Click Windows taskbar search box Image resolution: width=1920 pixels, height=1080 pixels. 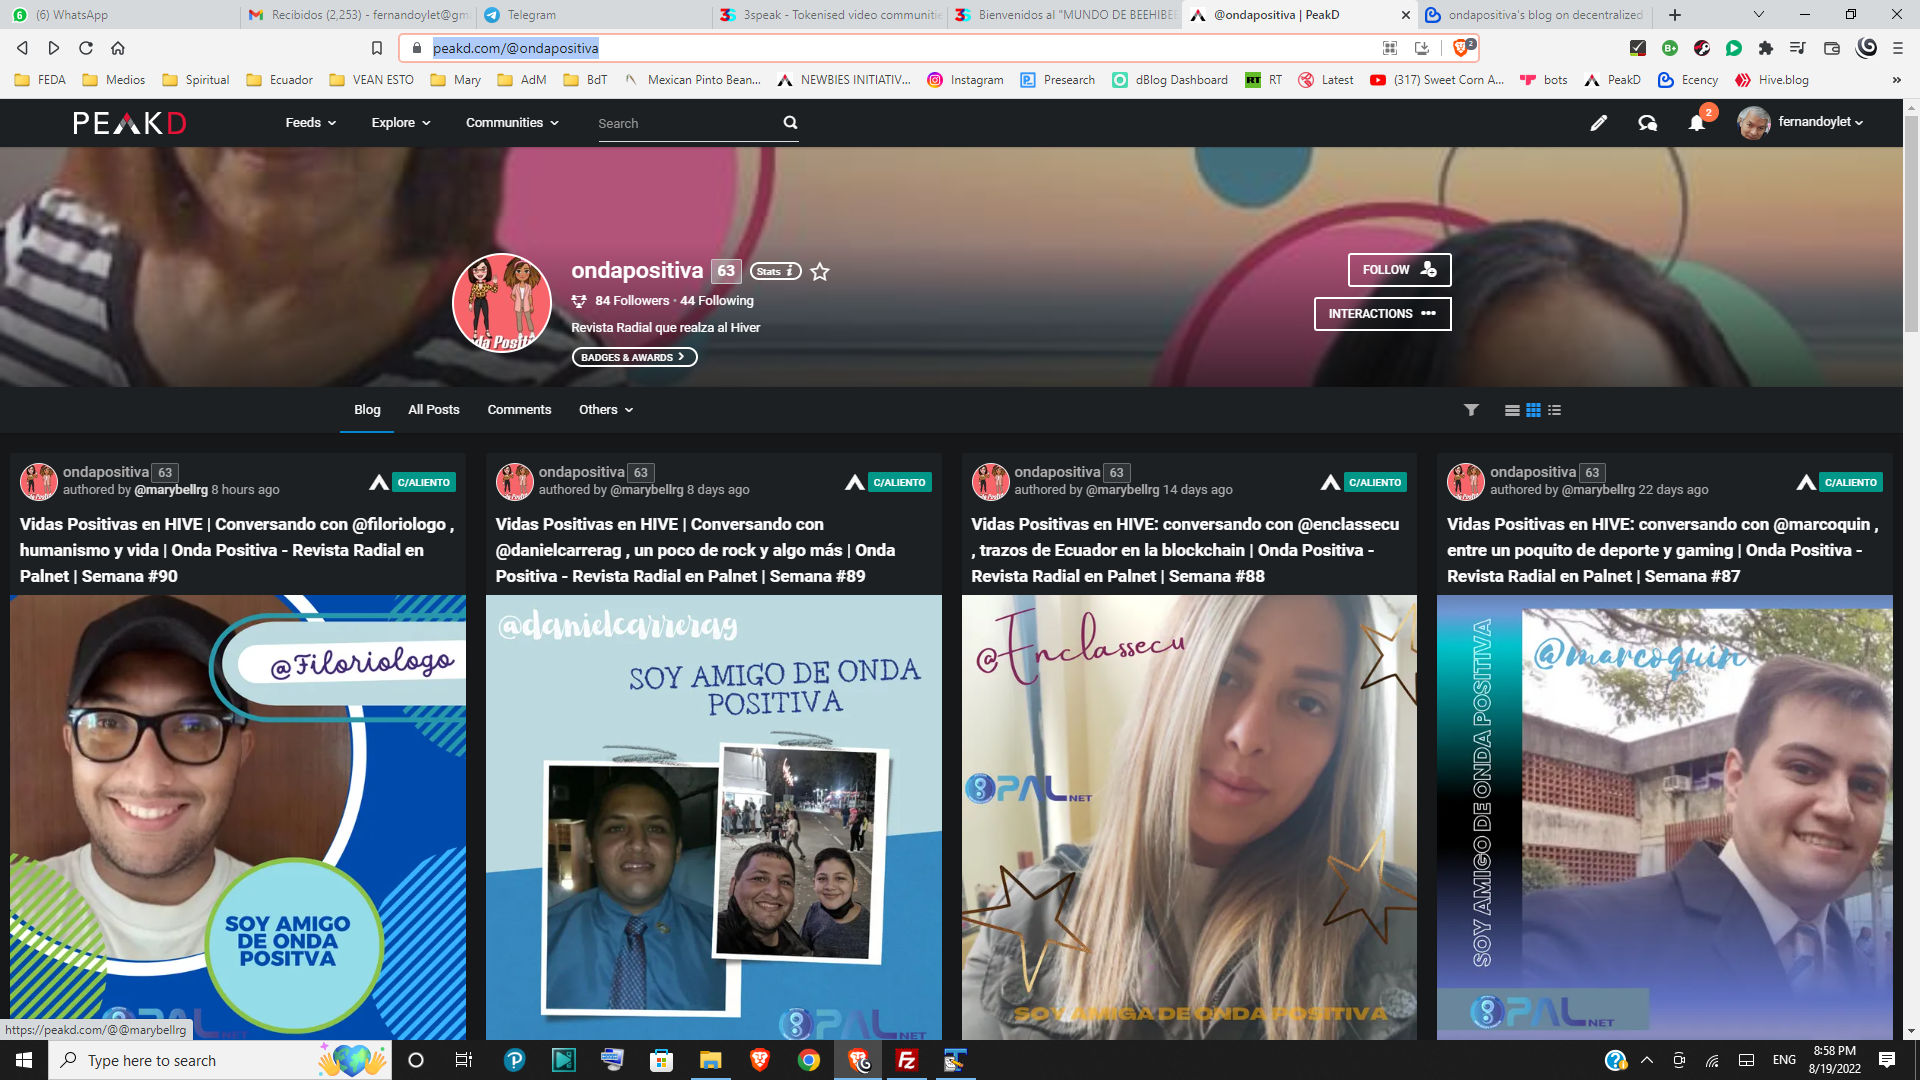tap(220, 1060)
